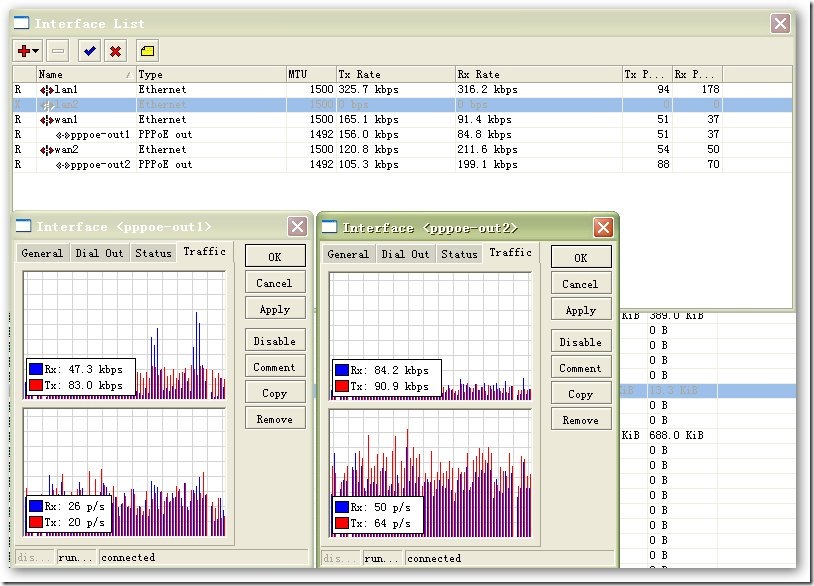
Task: Click Comment in pppoe-out1 dialog
Action: coord(275,367)
